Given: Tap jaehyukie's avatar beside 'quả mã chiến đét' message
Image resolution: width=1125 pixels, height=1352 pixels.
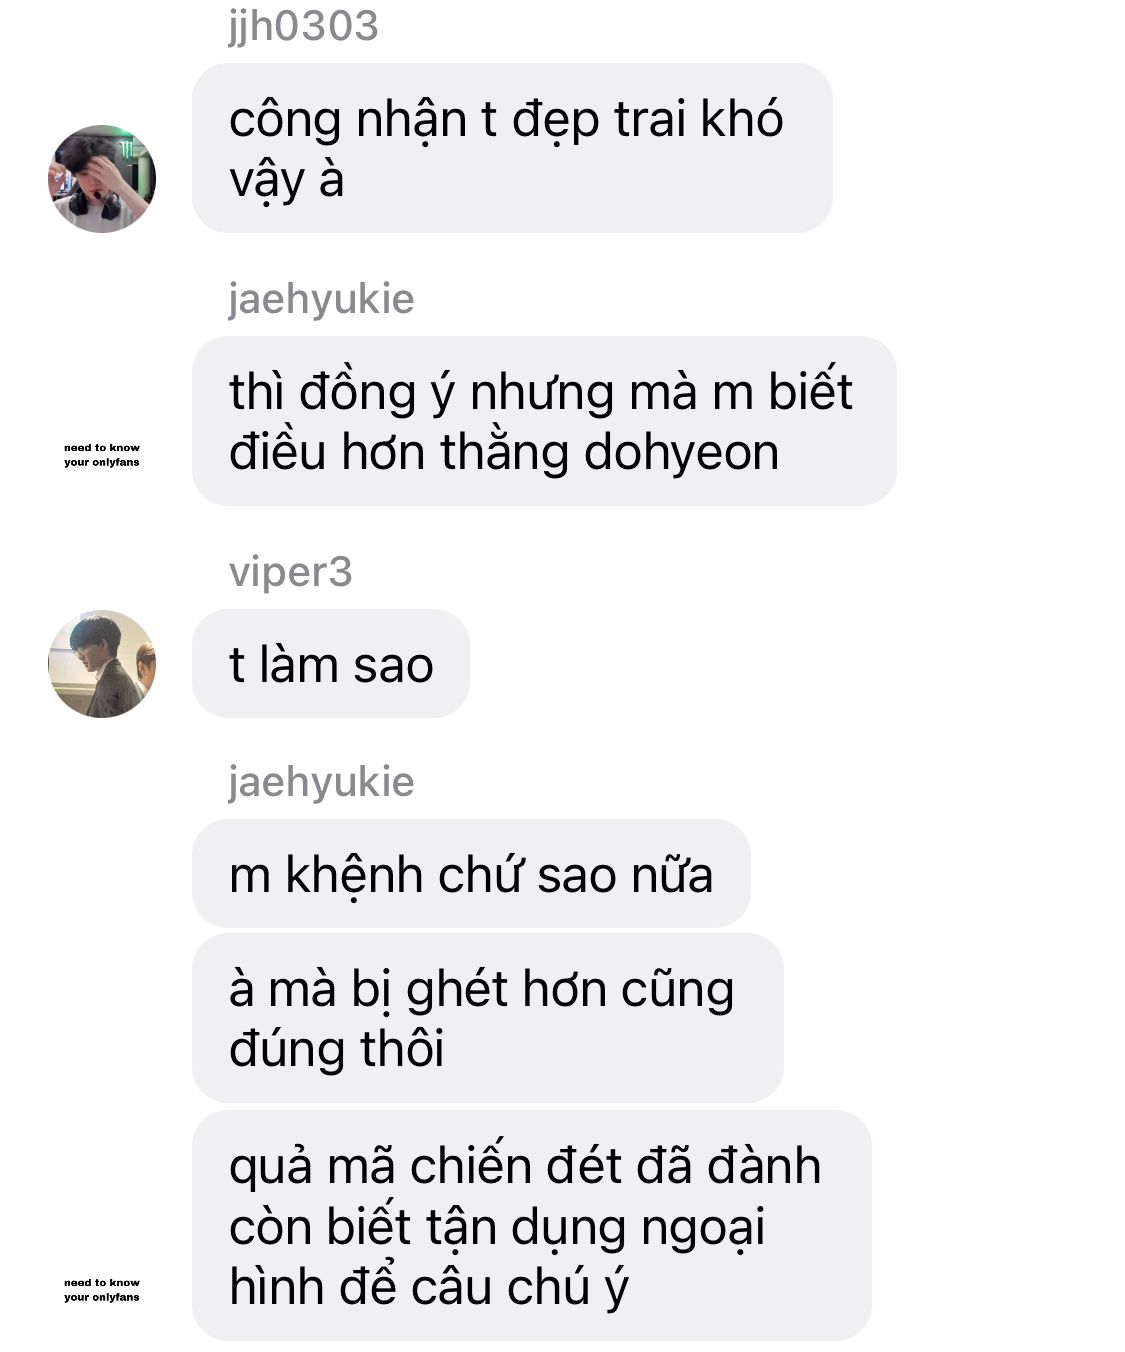Looking at the screenshot, I should (x=102, y=1290).
